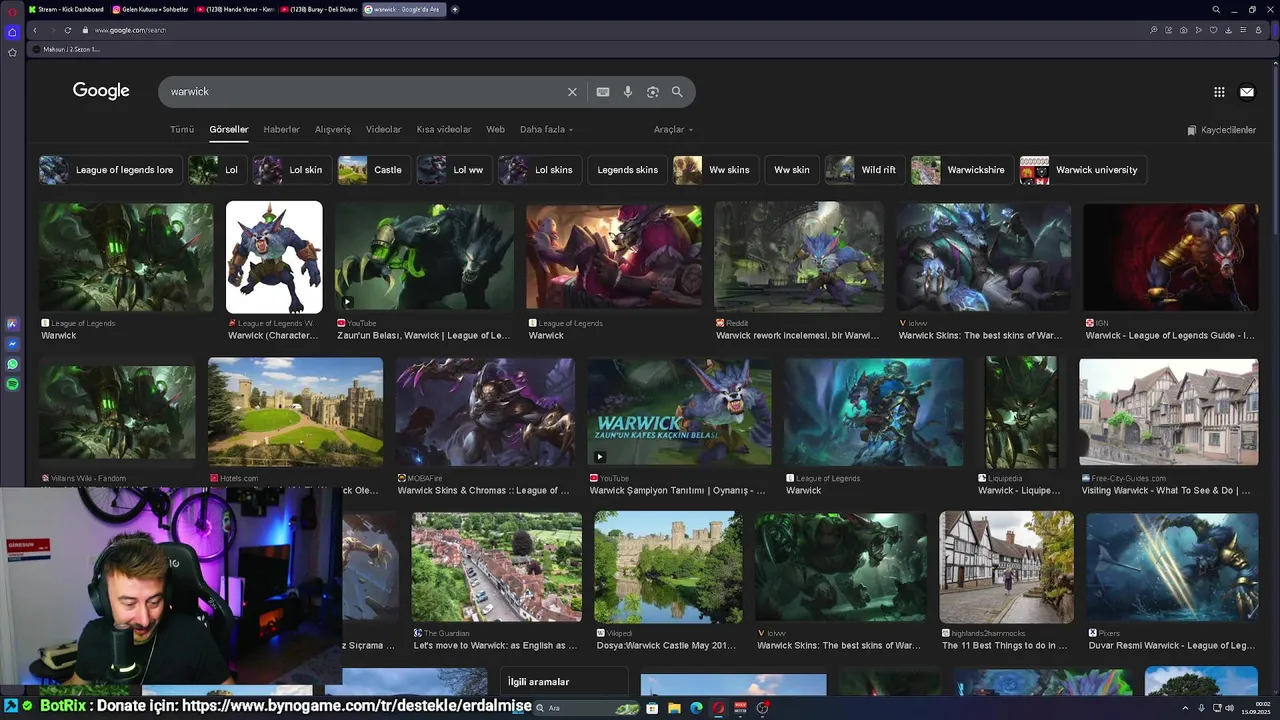Viewport: 1280px width, 720px height.
Task: Select the Castle filter chip
Action: (x=372, y=170)
